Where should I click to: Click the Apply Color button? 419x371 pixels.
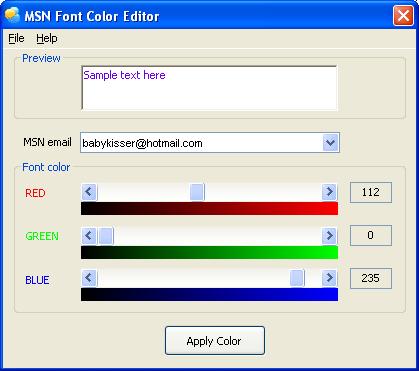click(215, 341)
